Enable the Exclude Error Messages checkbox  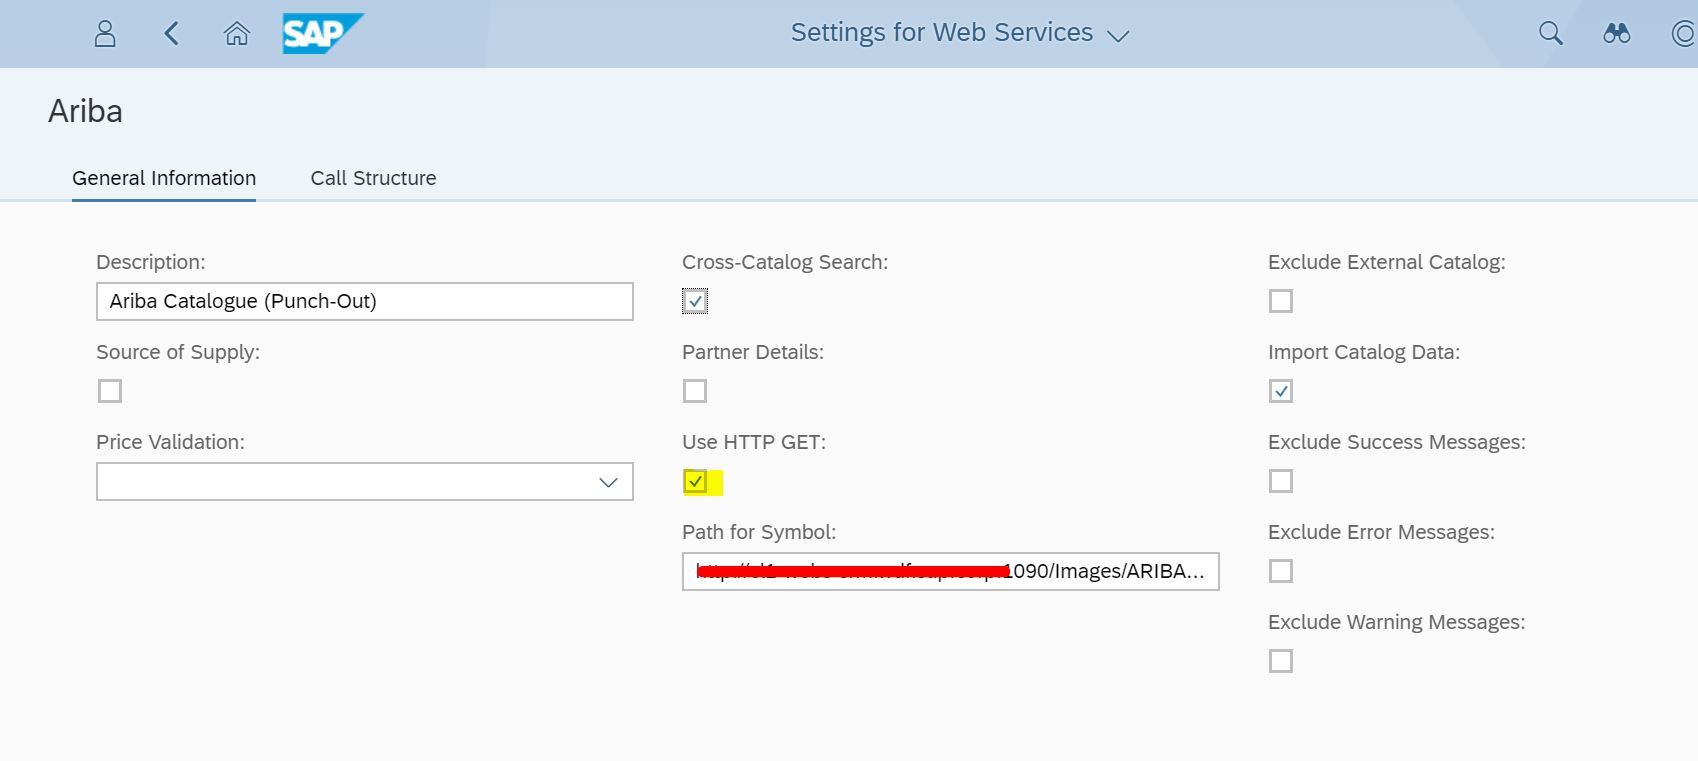pyautogui.click(x=1281, y=571)
